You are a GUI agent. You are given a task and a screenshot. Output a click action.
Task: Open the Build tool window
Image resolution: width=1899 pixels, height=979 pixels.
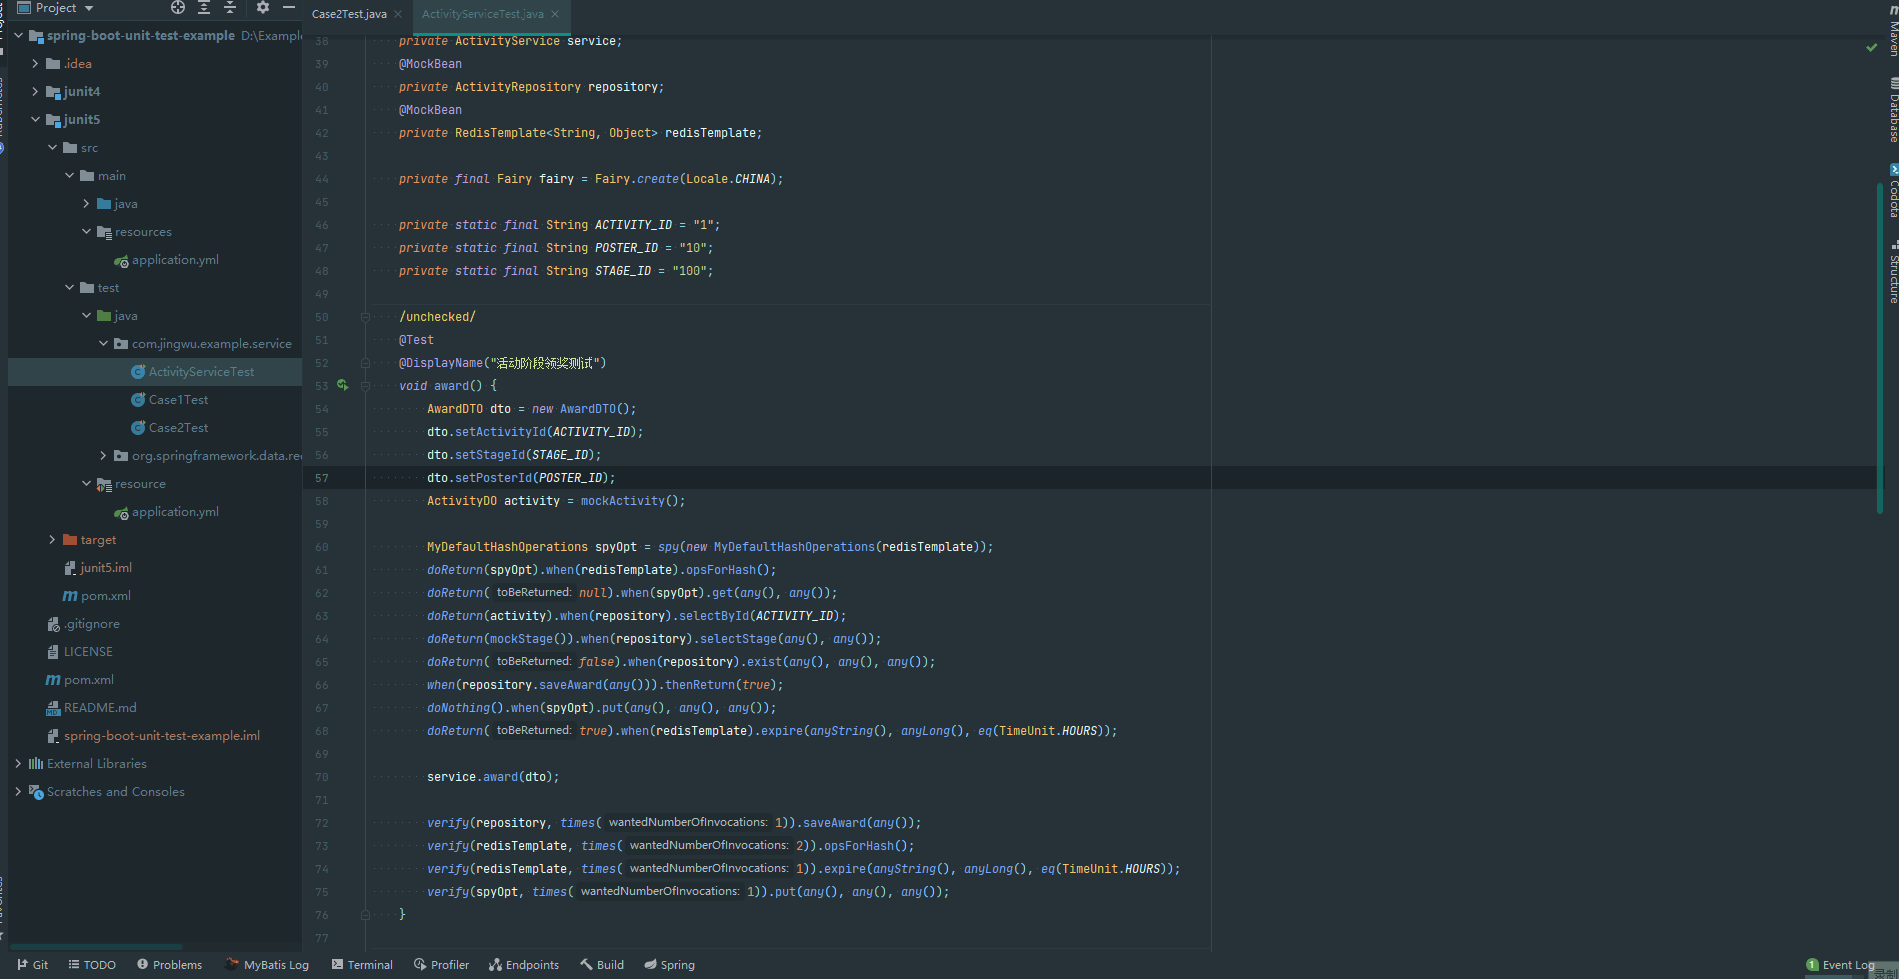pos(602,965)
